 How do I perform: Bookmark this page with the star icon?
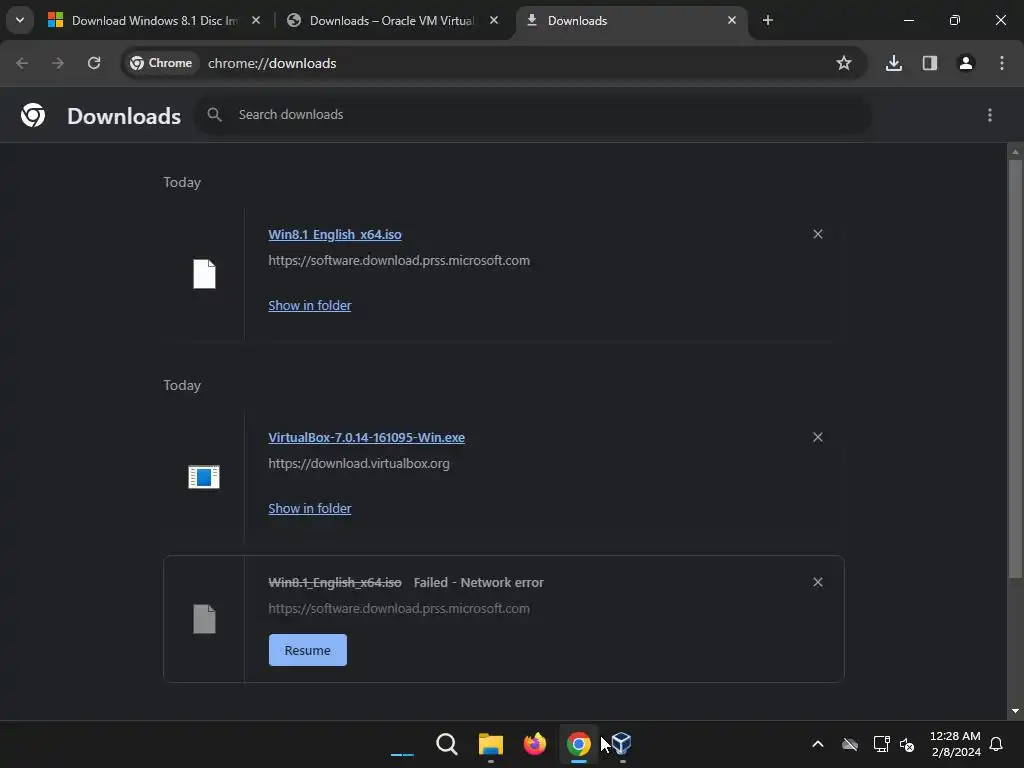(844, 63)
